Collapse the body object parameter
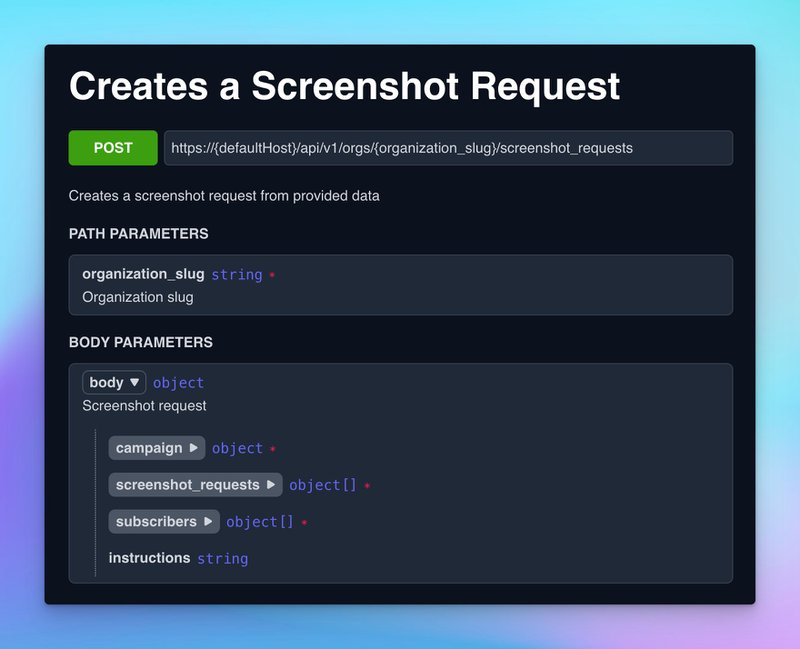This screenshot has height=649, width=800. click(x=113, y=381)
